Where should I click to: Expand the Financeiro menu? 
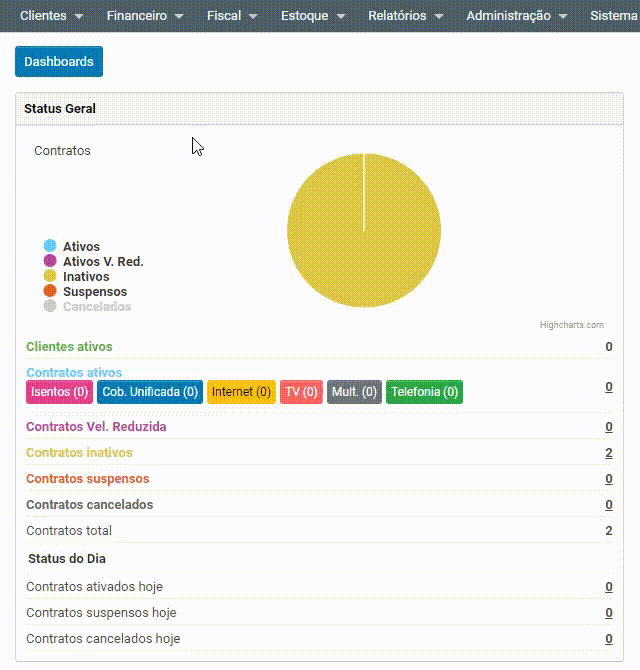pyautogui.click(x=145, y=16)
